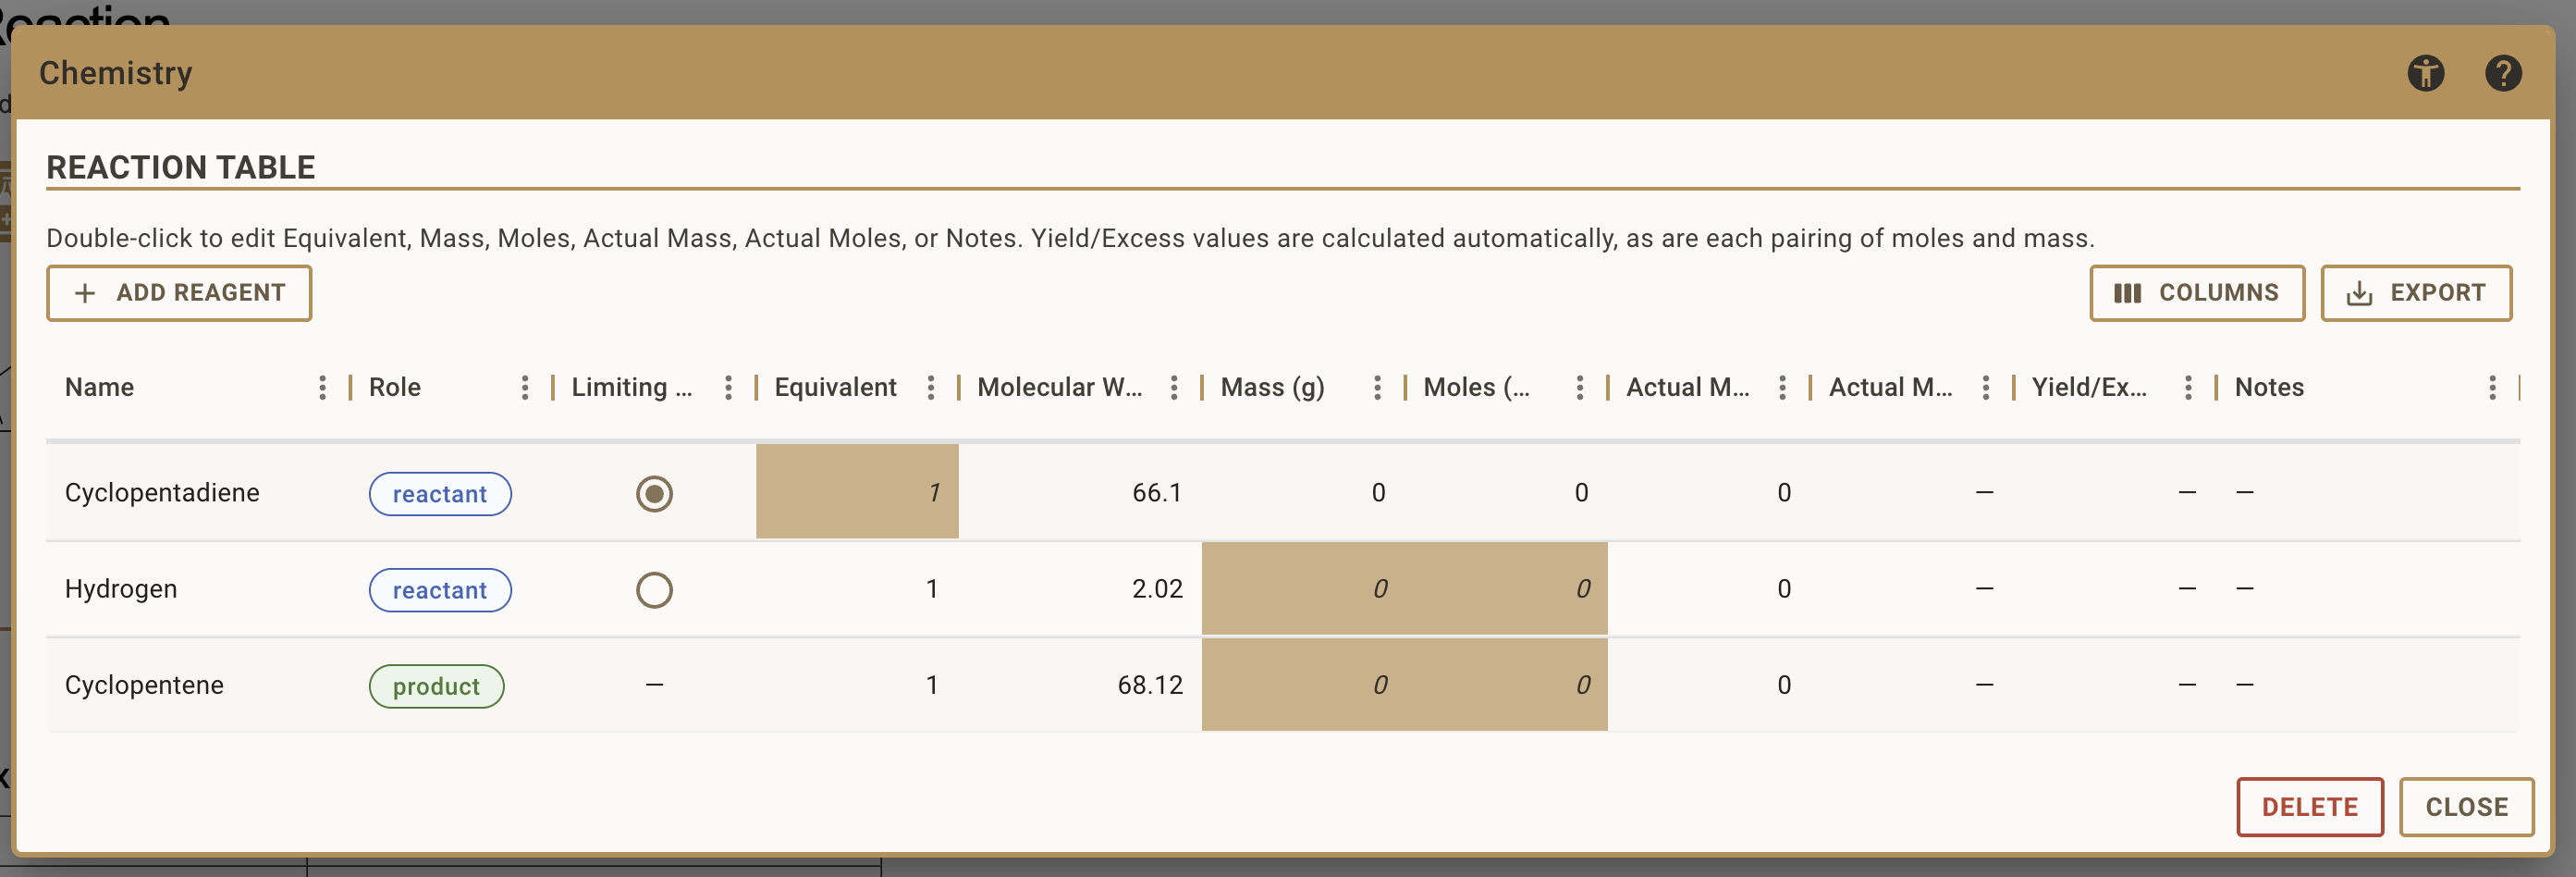The width and height of the screenshot is (2576, 877).
Task: Open the Notes column menu icon
Action: (x=2491, y=388)
